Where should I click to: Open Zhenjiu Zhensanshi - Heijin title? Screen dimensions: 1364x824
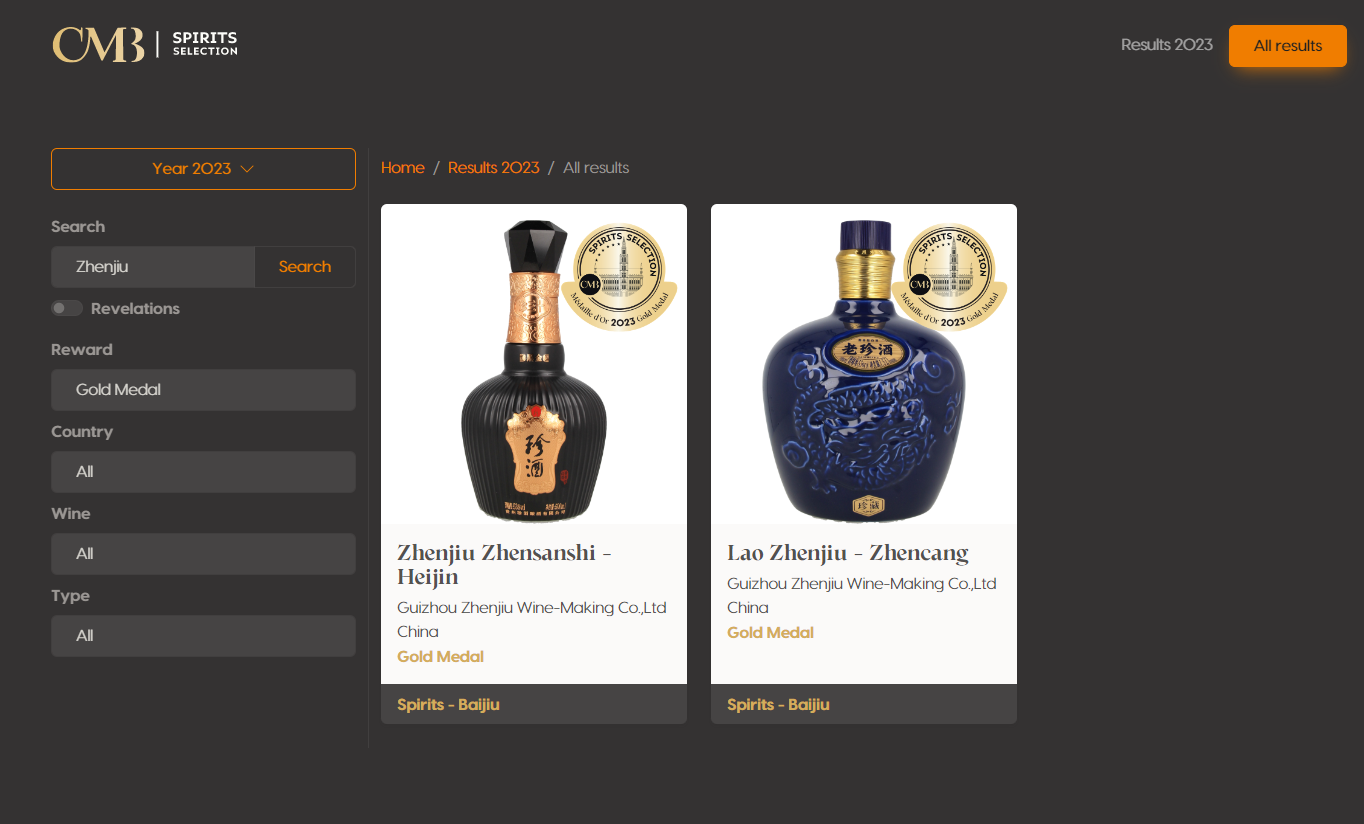tap(504, 565)
